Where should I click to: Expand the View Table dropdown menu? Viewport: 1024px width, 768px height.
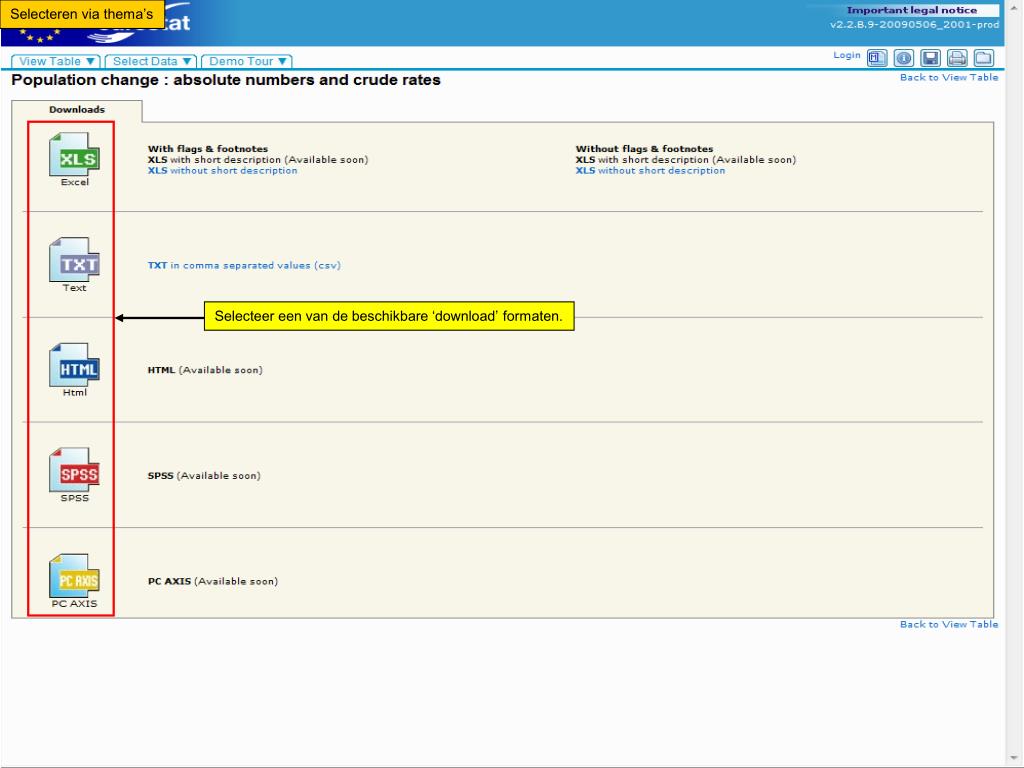[56, 61]
